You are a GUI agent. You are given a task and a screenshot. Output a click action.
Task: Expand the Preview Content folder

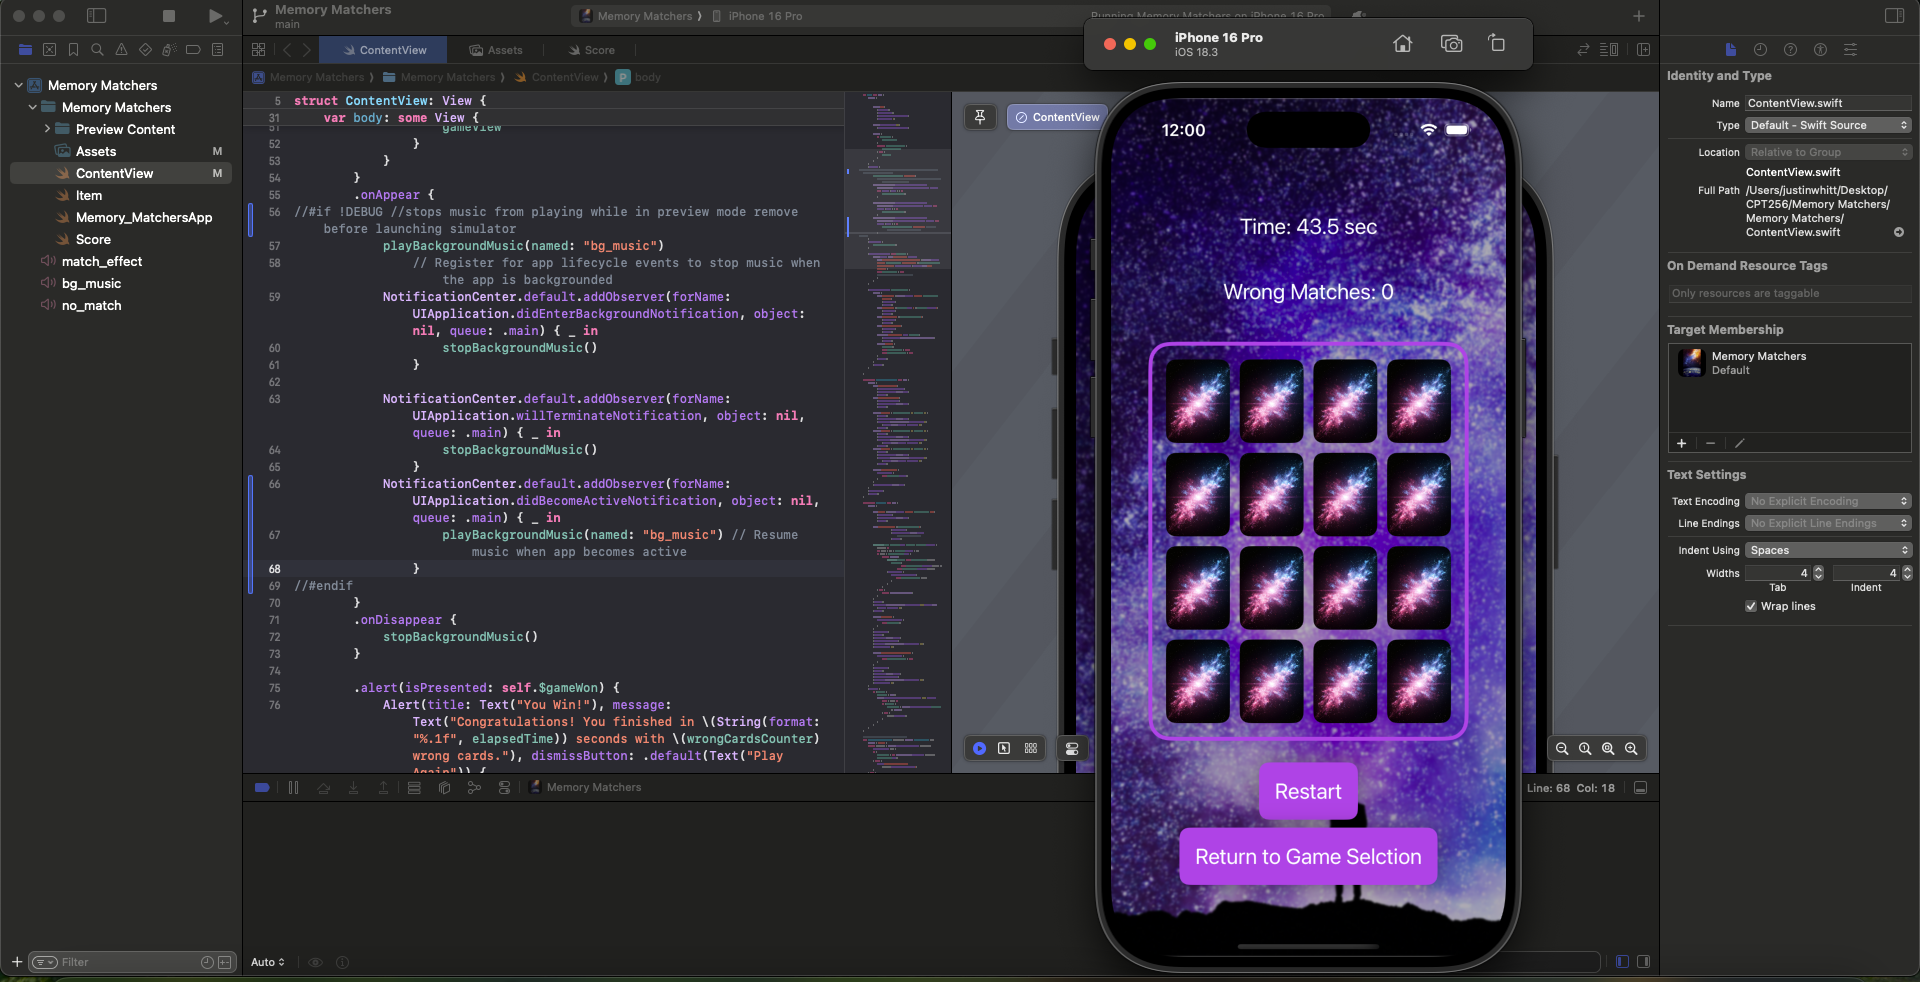(x=47, y=129)
